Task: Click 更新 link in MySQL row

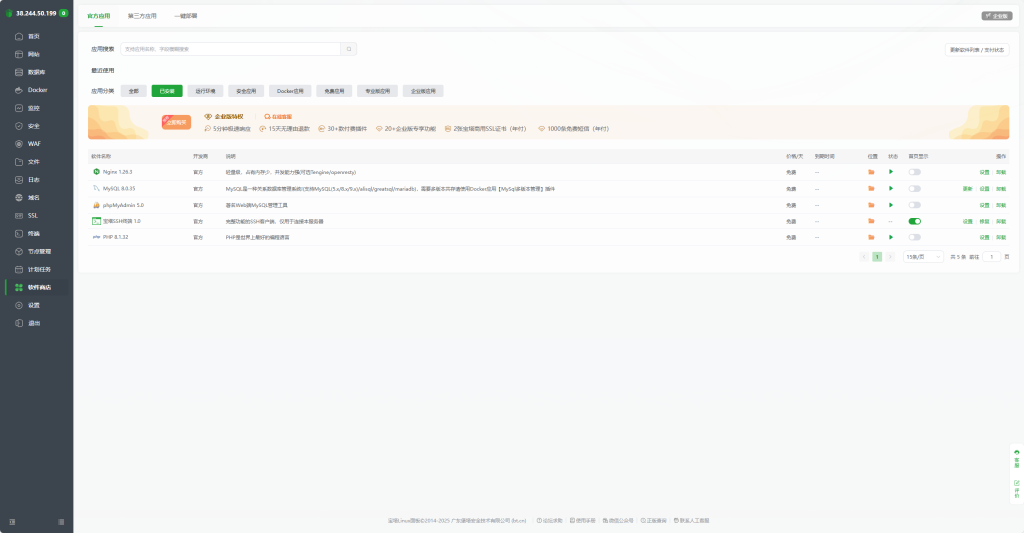Action: [x=967, y=189]
